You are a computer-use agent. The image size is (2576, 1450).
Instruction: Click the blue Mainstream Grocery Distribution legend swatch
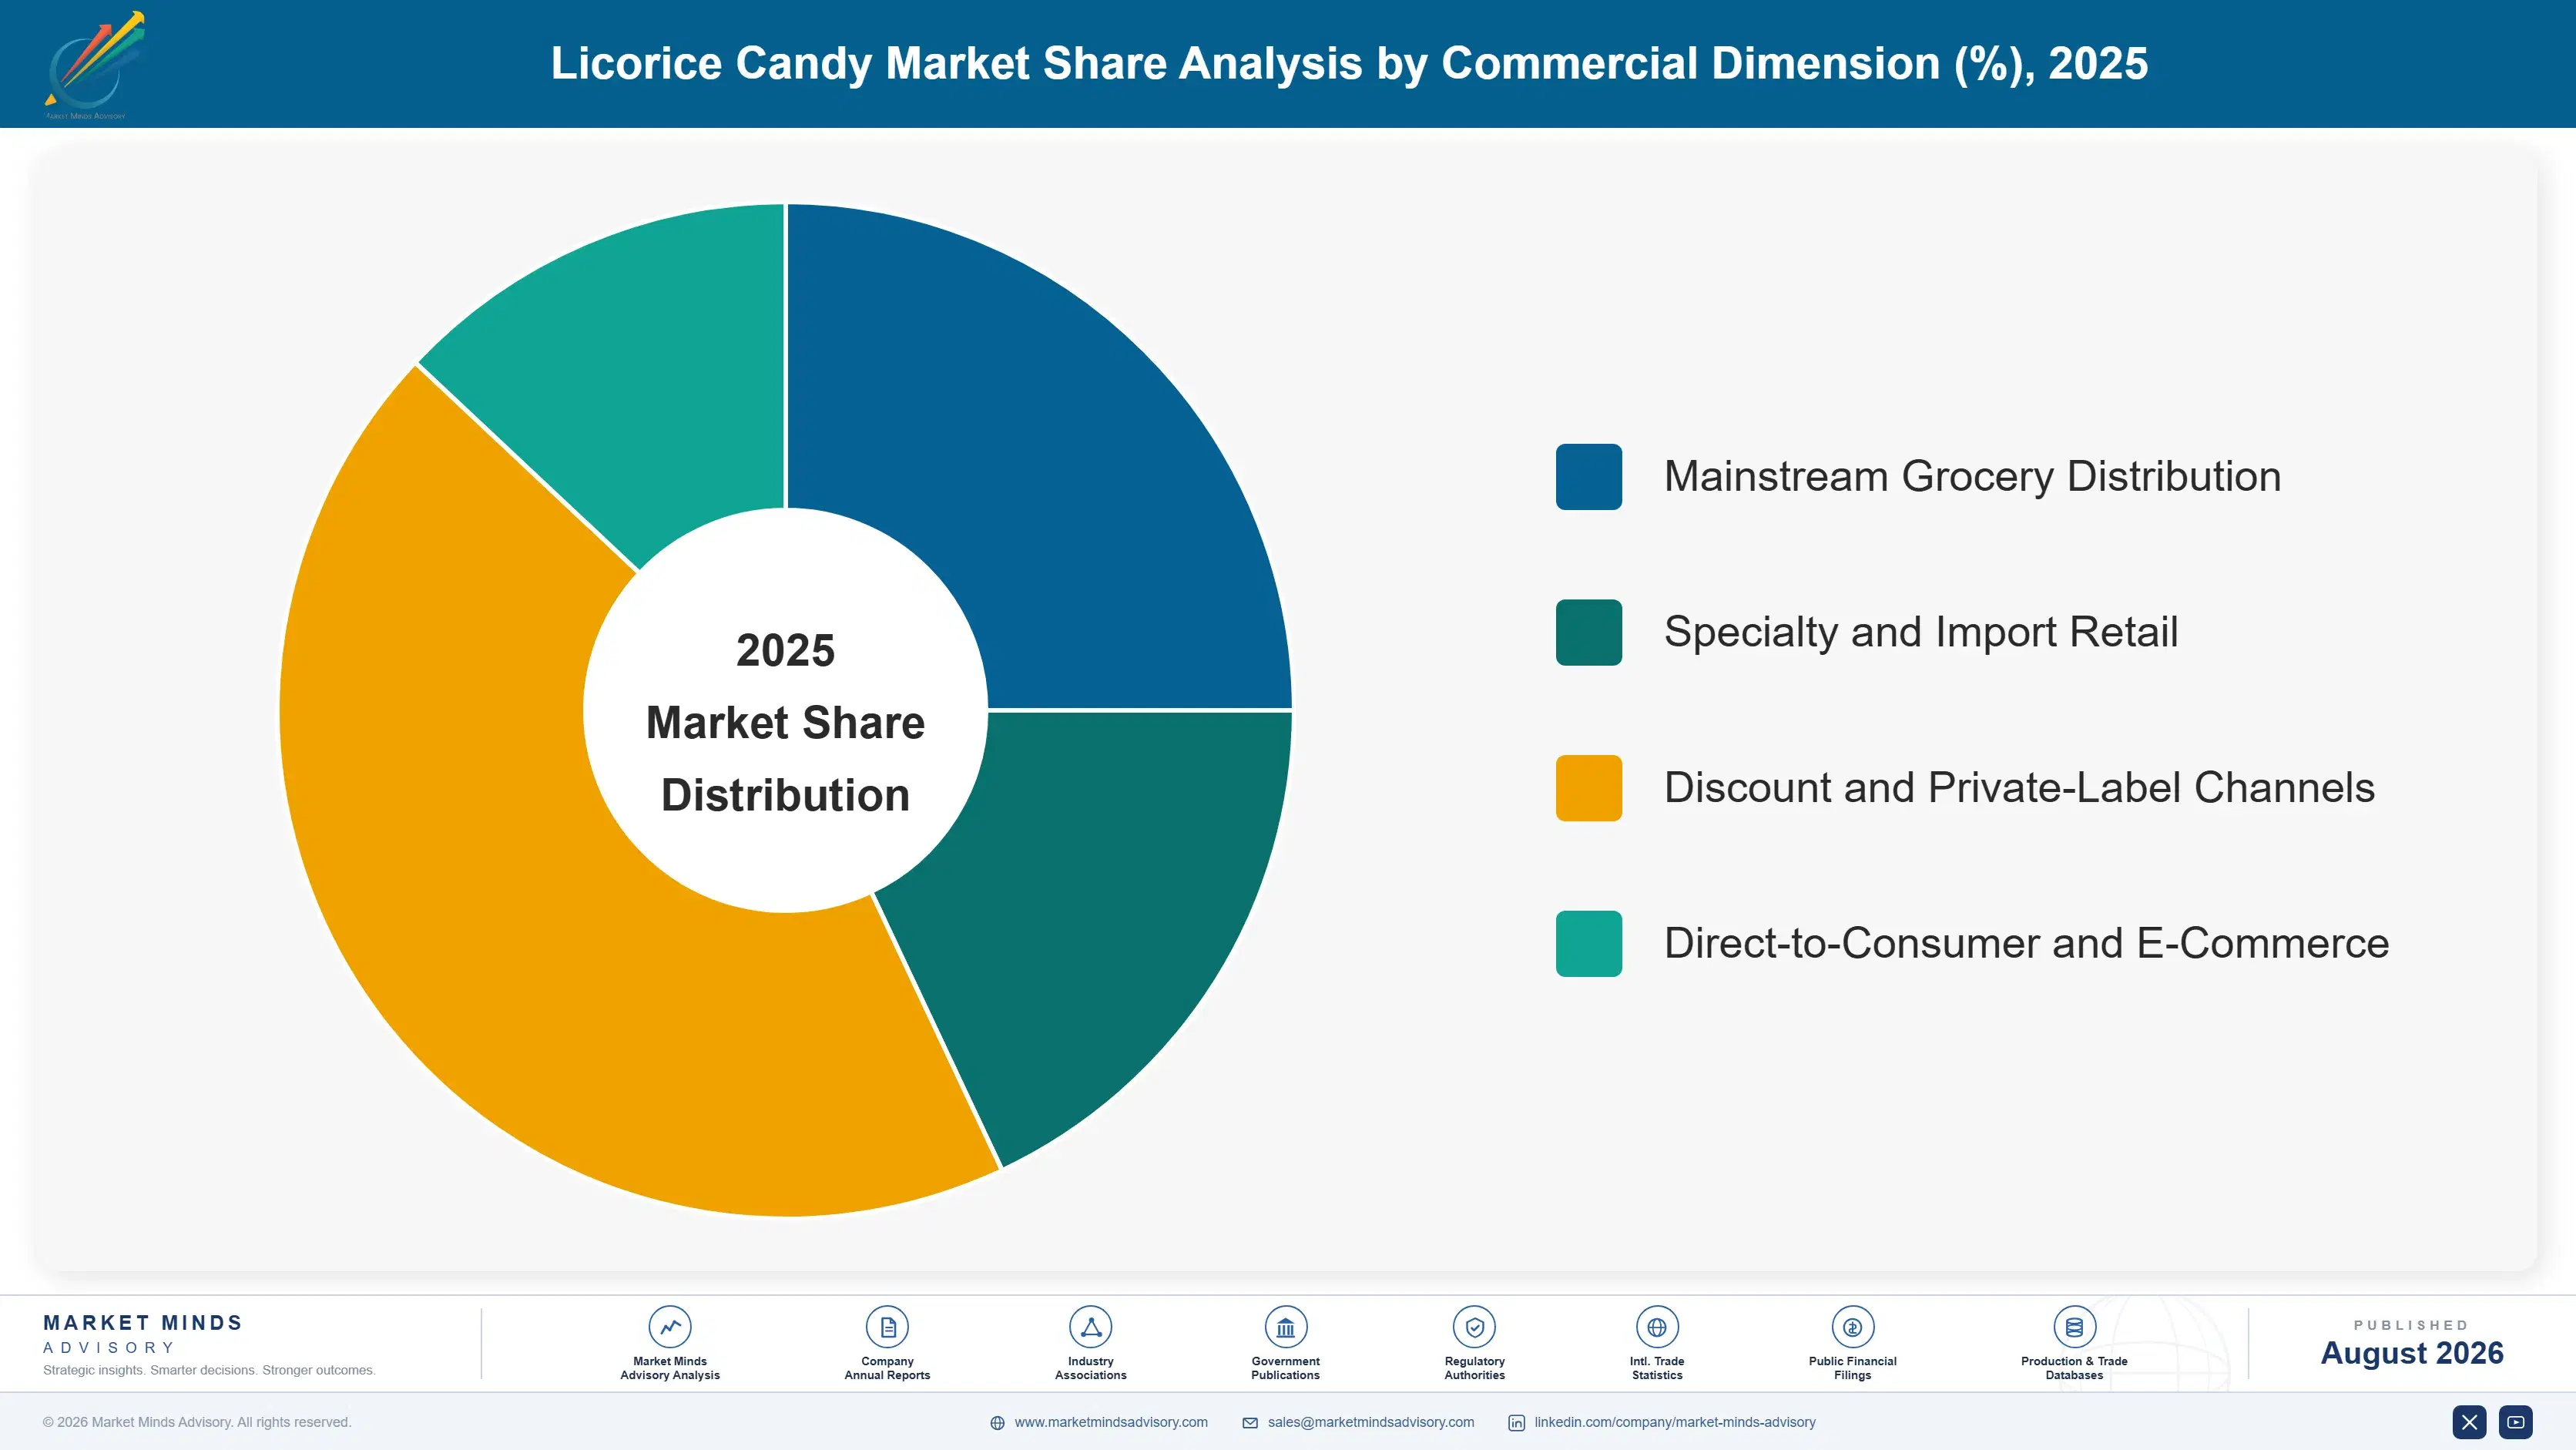1588,477
